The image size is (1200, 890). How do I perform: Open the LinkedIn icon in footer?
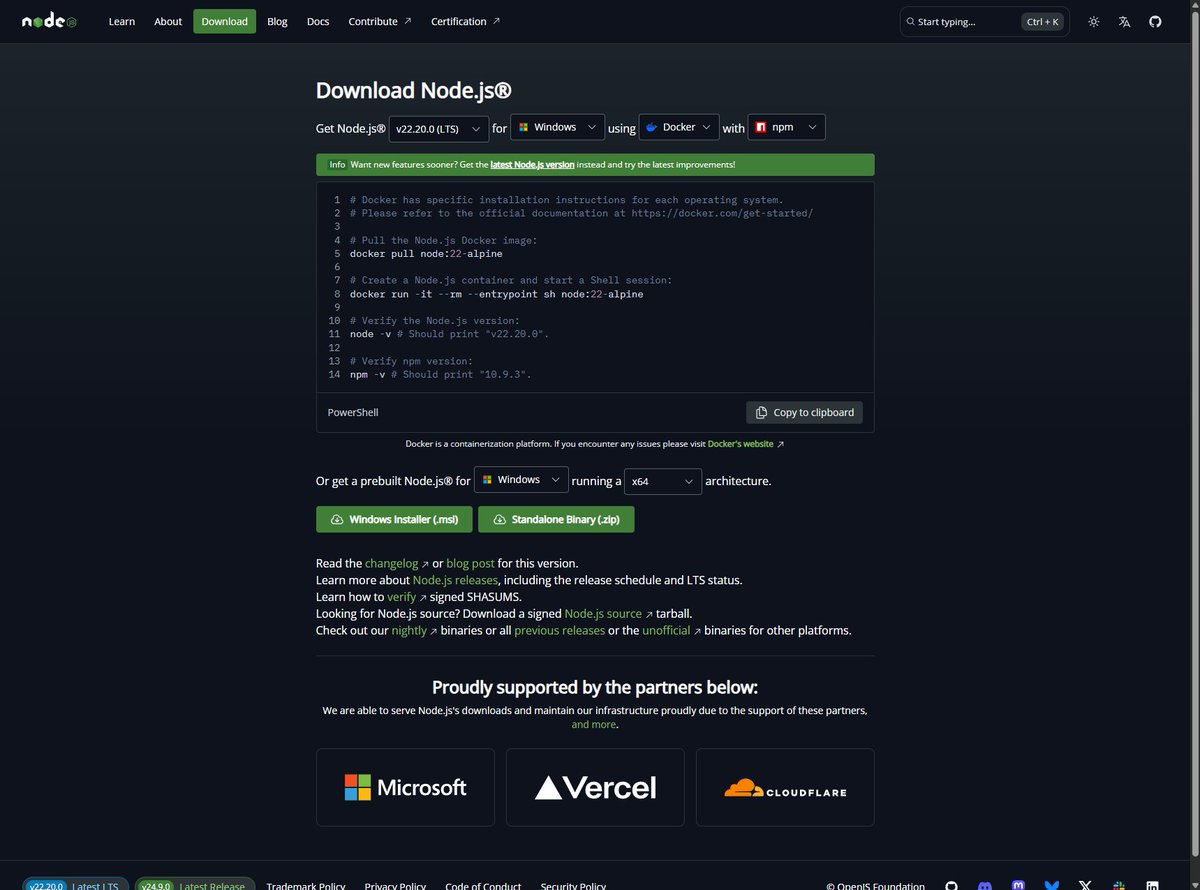point(1152,886)
